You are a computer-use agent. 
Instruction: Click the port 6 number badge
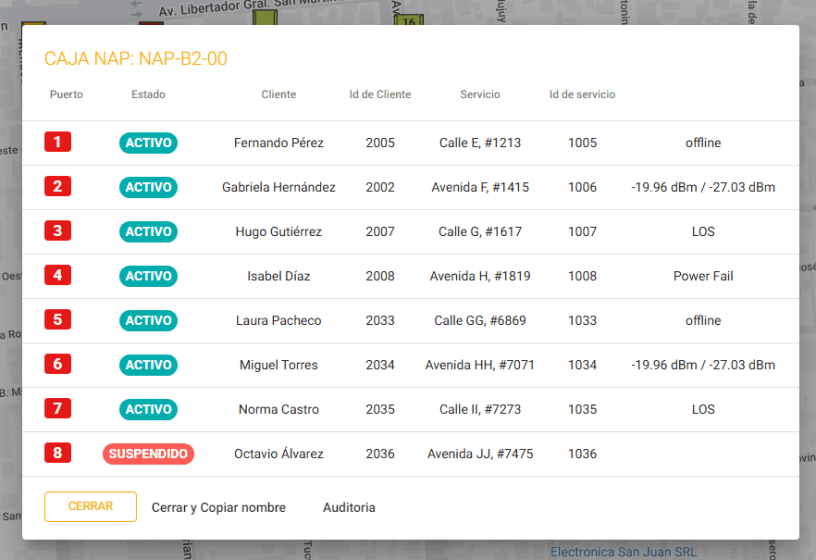click(57, 364)
